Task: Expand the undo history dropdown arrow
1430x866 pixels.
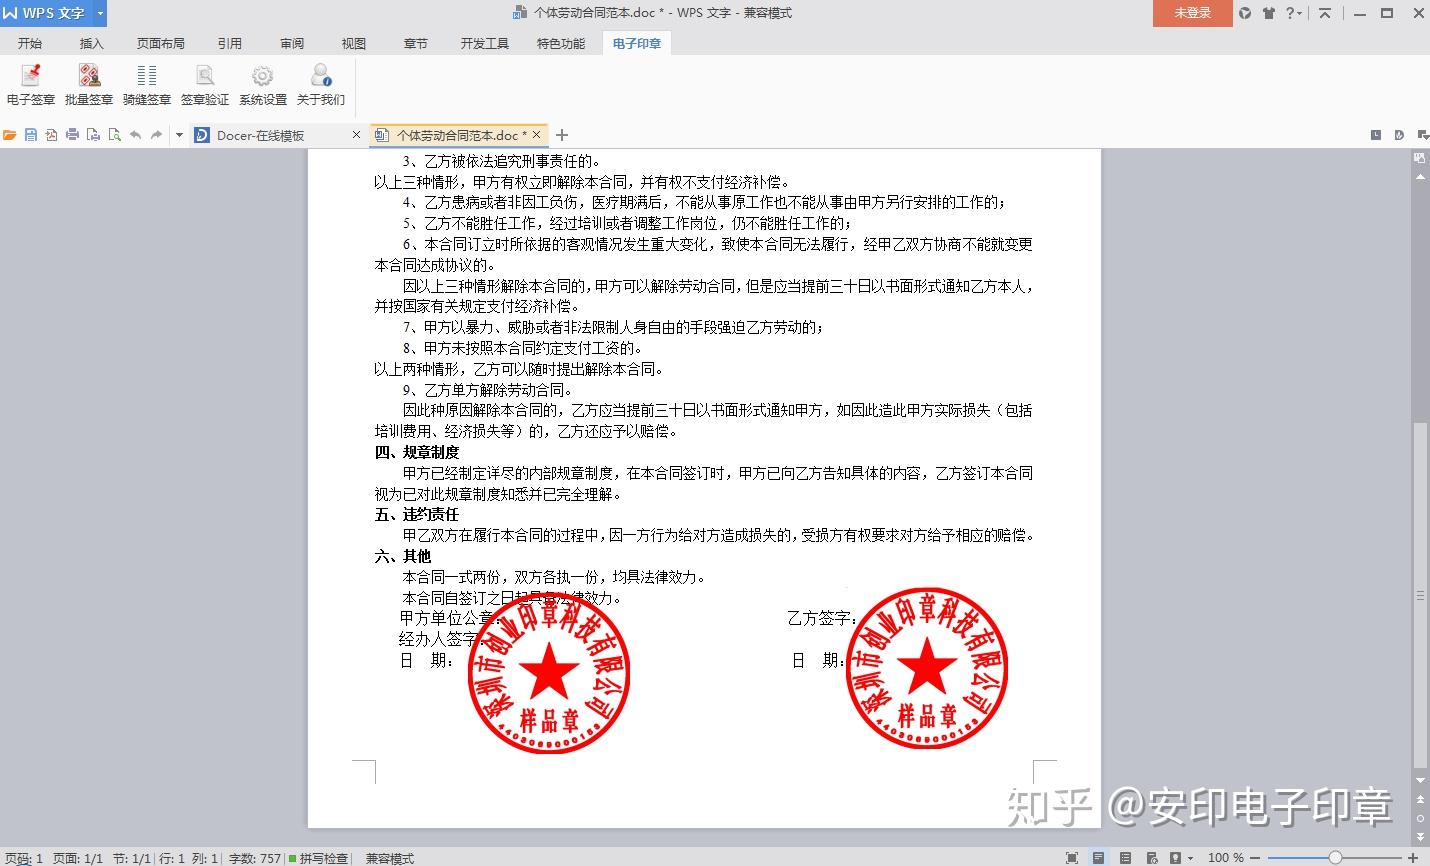Action: tap(178, 135)
